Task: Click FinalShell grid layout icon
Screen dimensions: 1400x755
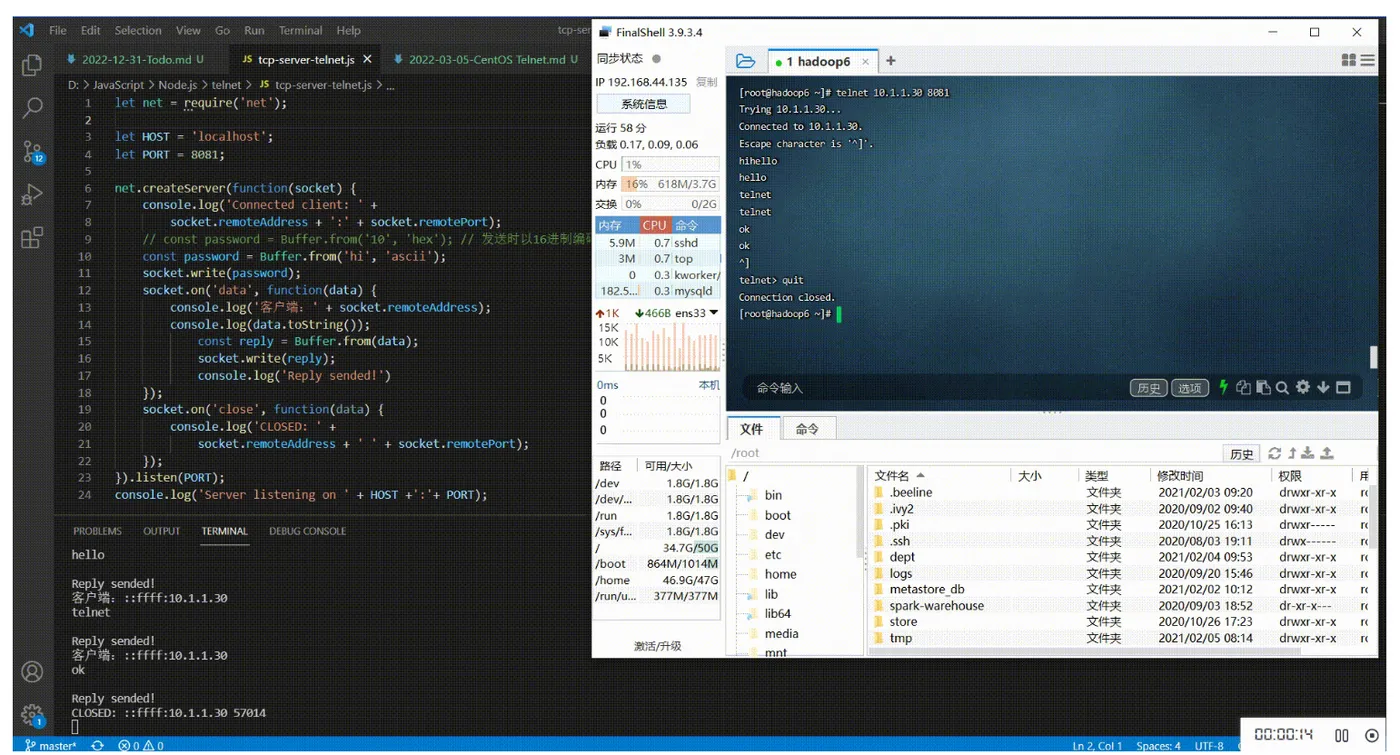Action: pos(1349,61)
